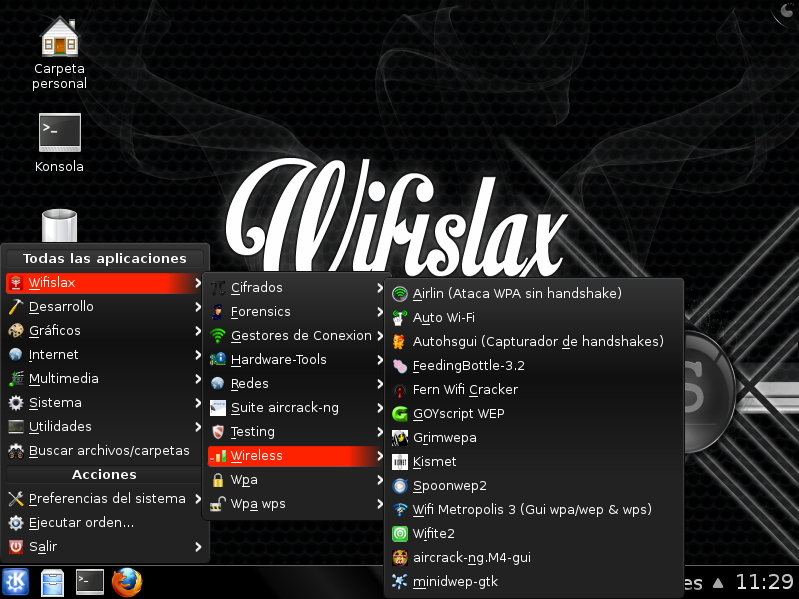The image size is (799, 599).
Task: Click the keyboard layout indicator in tray
Action: pyautogui.click(x=693, y=583)
